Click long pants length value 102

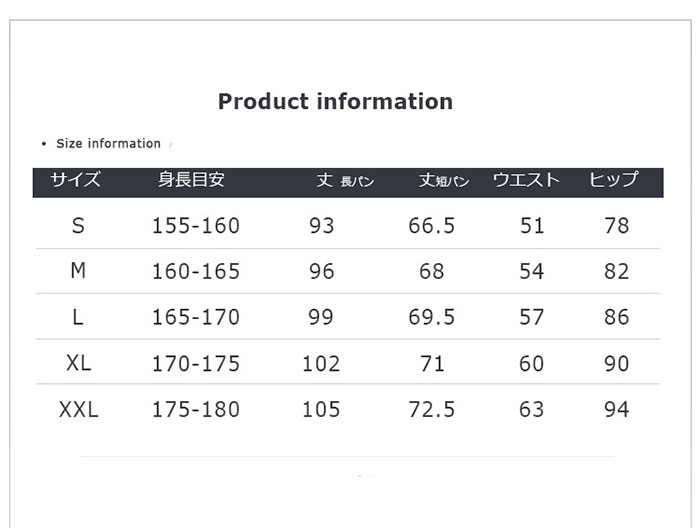(x=321, y=364)
